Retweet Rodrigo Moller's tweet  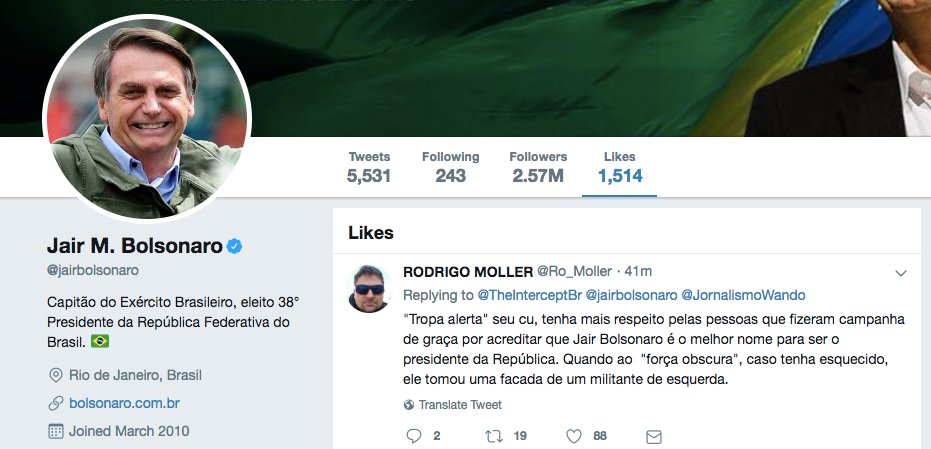pyautogui.click(x=494, y=436)
